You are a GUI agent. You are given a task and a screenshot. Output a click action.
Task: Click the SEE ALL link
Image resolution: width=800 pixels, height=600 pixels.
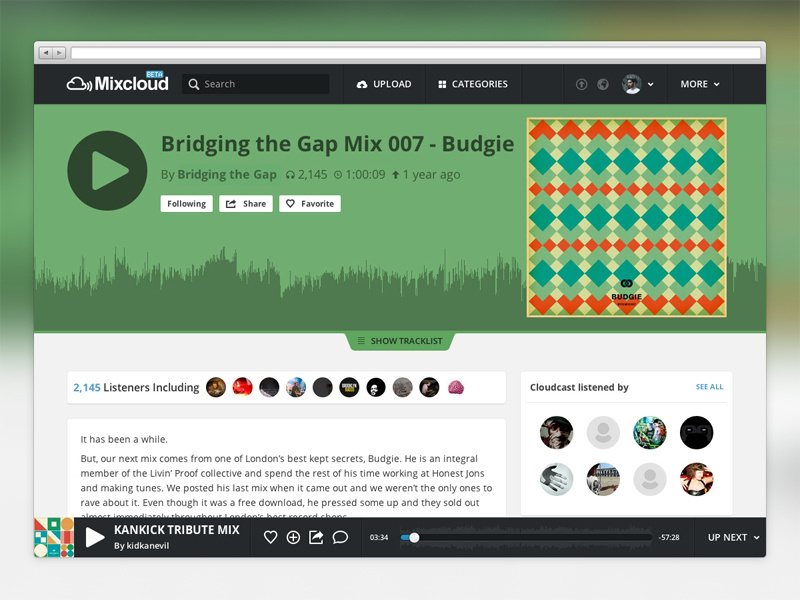coord(709,387)
